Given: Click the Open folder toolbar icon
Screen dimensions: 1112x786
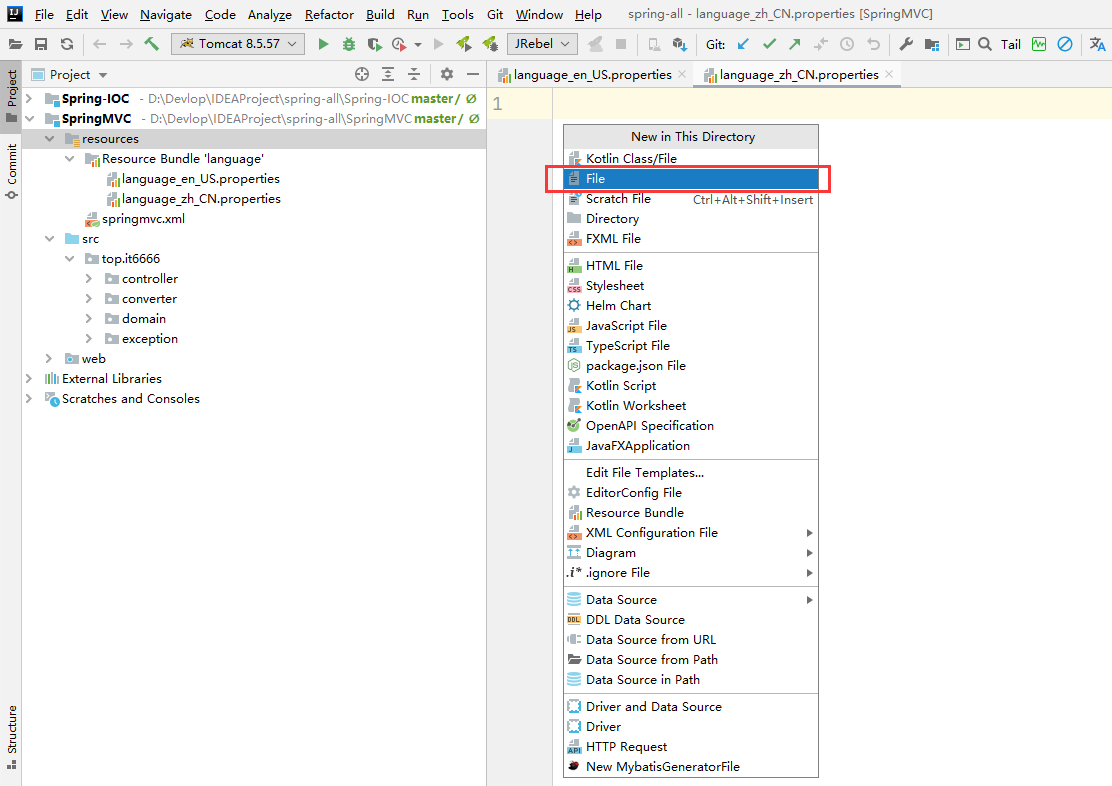Looking at the screenshot, I should tap(15, 44).
